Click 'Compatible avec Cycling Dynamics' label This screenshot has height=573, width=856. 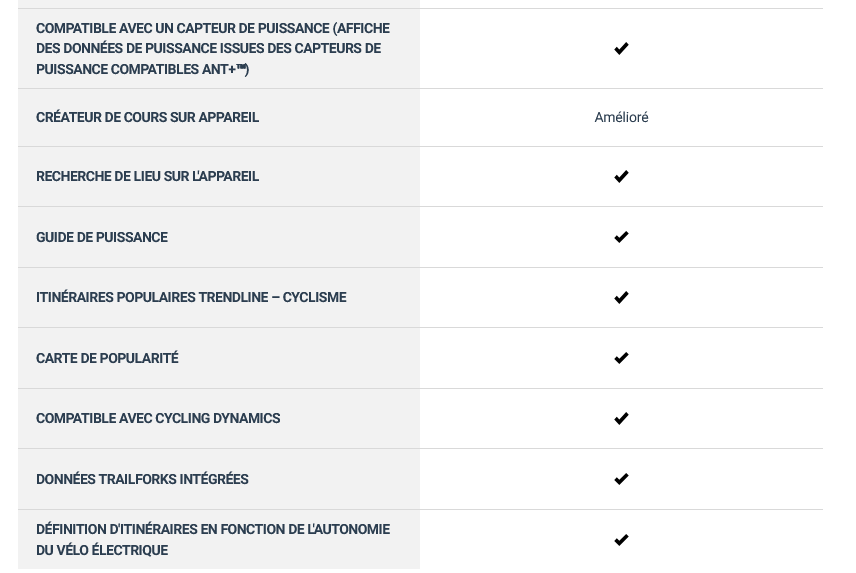click(158, 419)
